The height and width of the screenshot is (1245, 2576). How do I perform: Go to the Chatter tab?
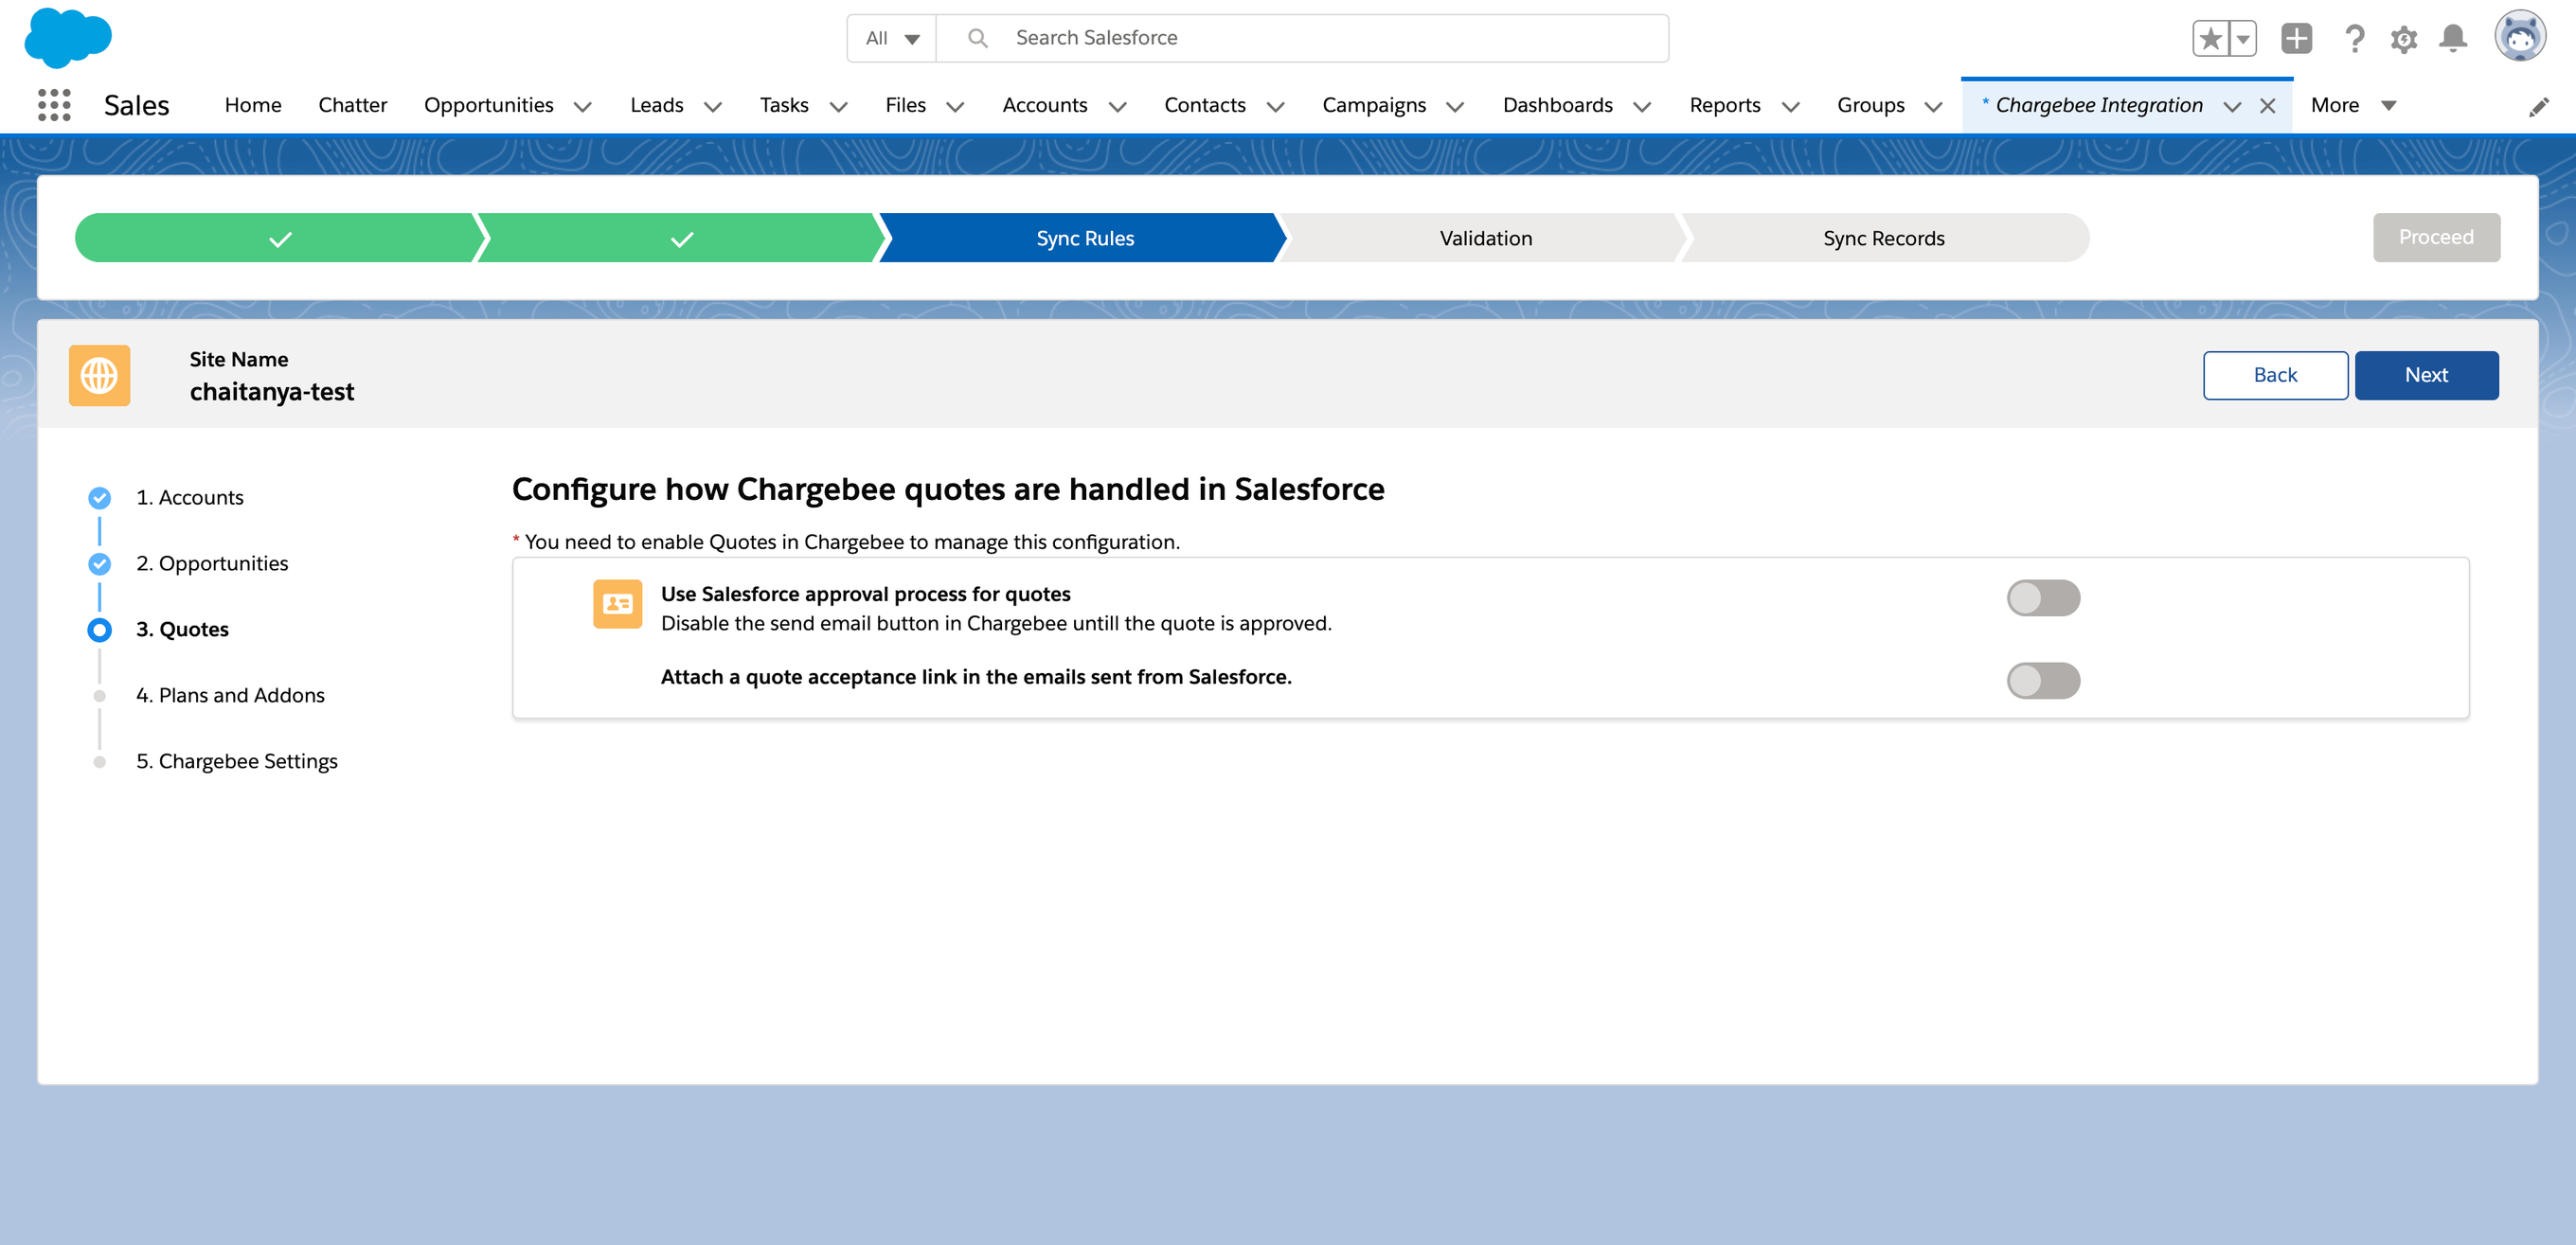click(x=352, y=105)
